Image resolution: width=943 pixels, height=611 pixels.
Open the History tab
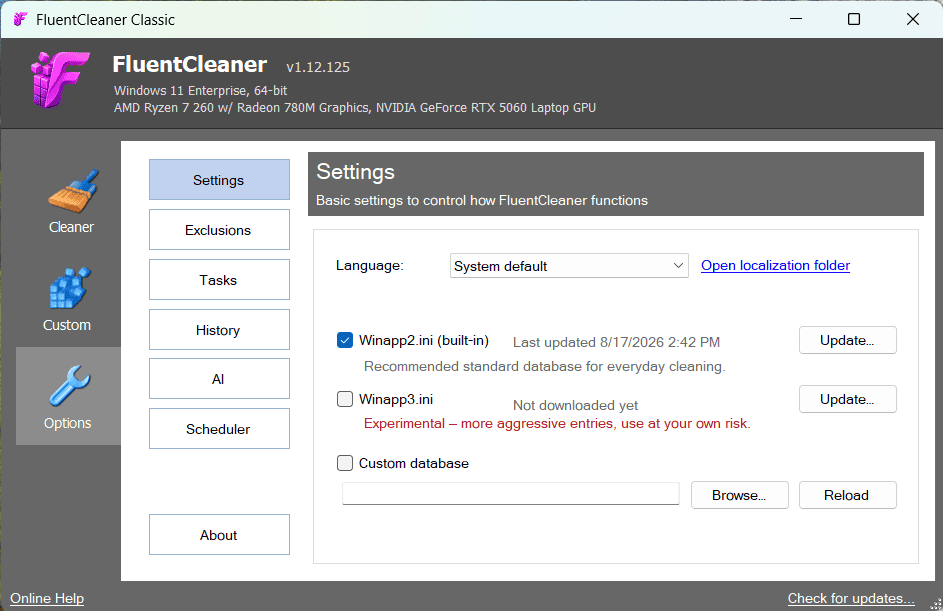(219, 330)
